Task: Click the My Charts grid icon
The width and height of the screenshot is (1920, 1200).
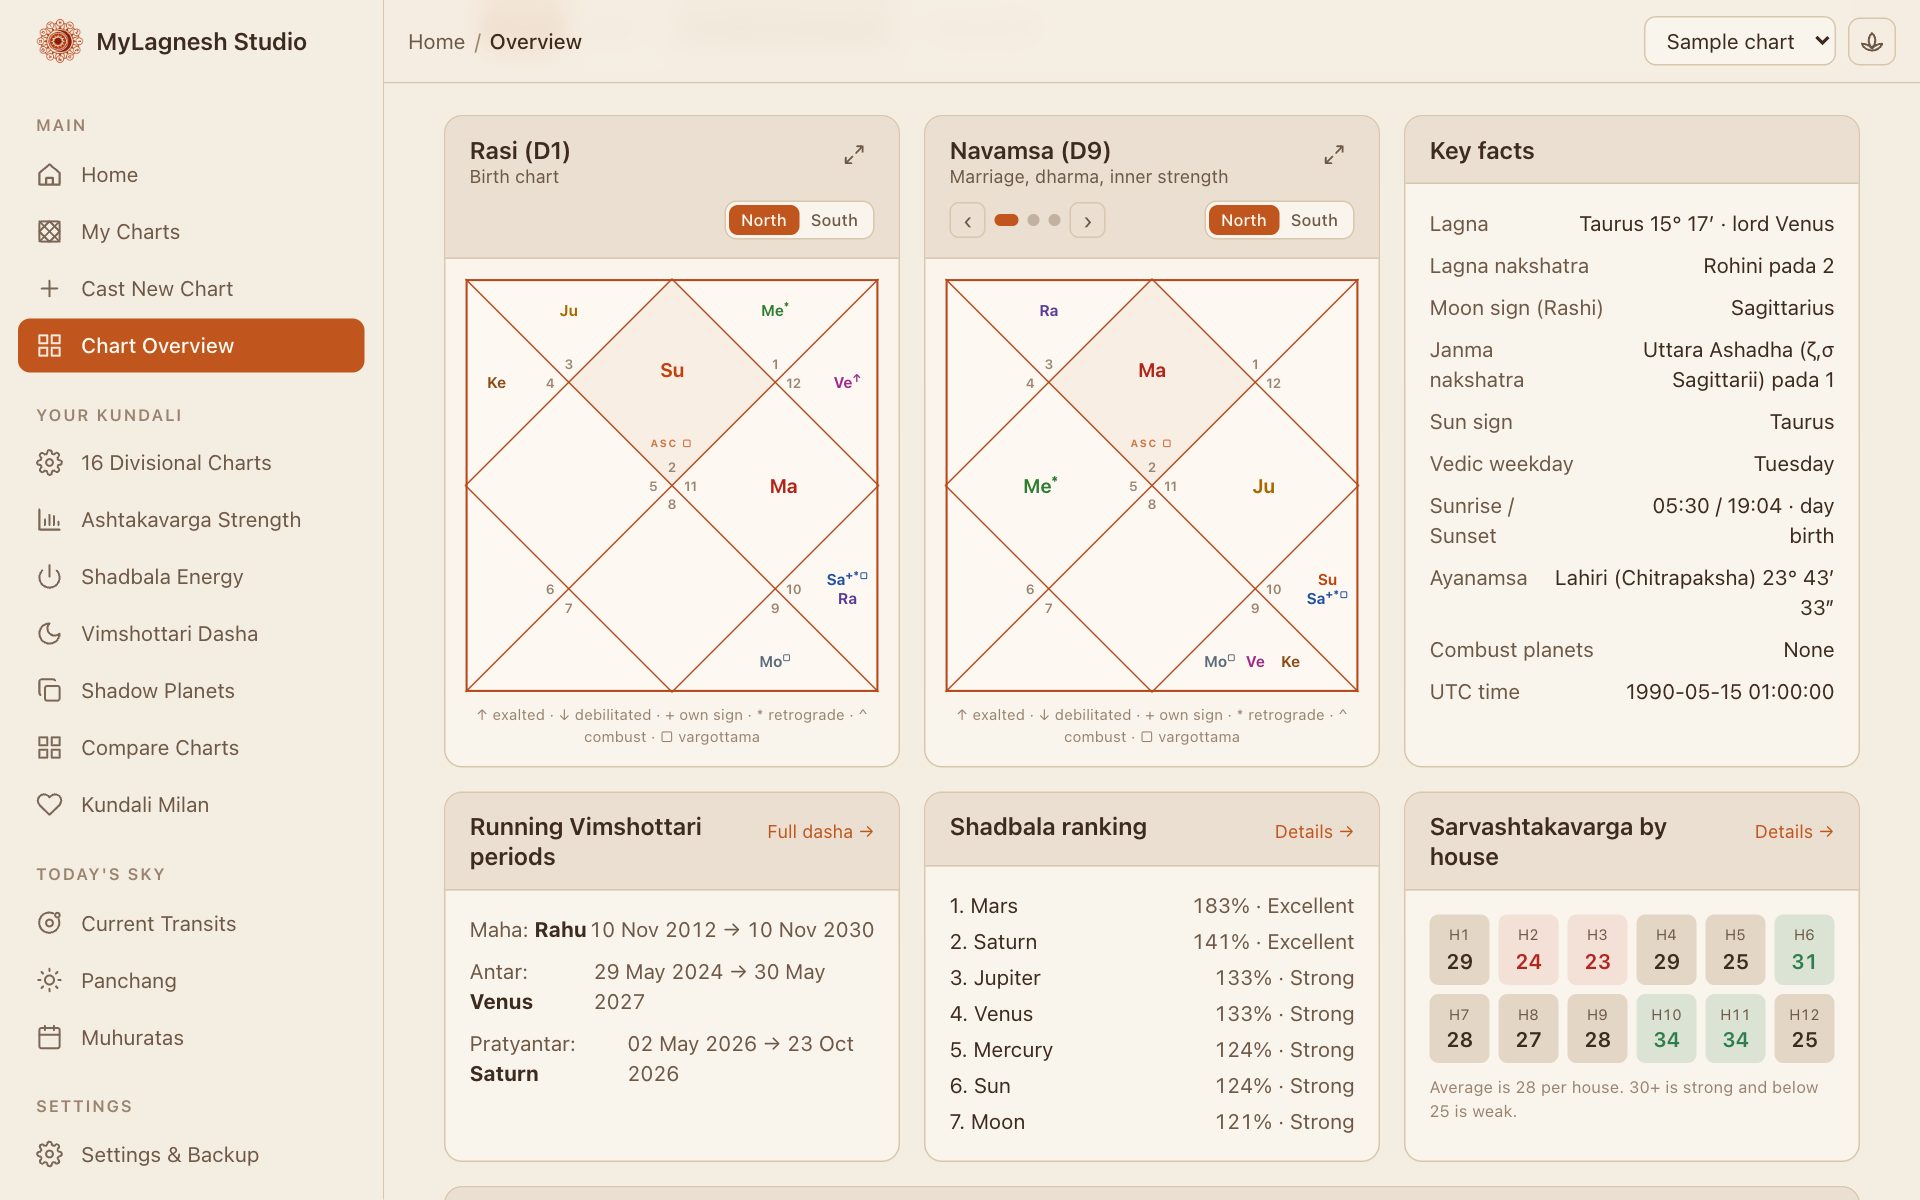Action: click(x=49, y=232)
